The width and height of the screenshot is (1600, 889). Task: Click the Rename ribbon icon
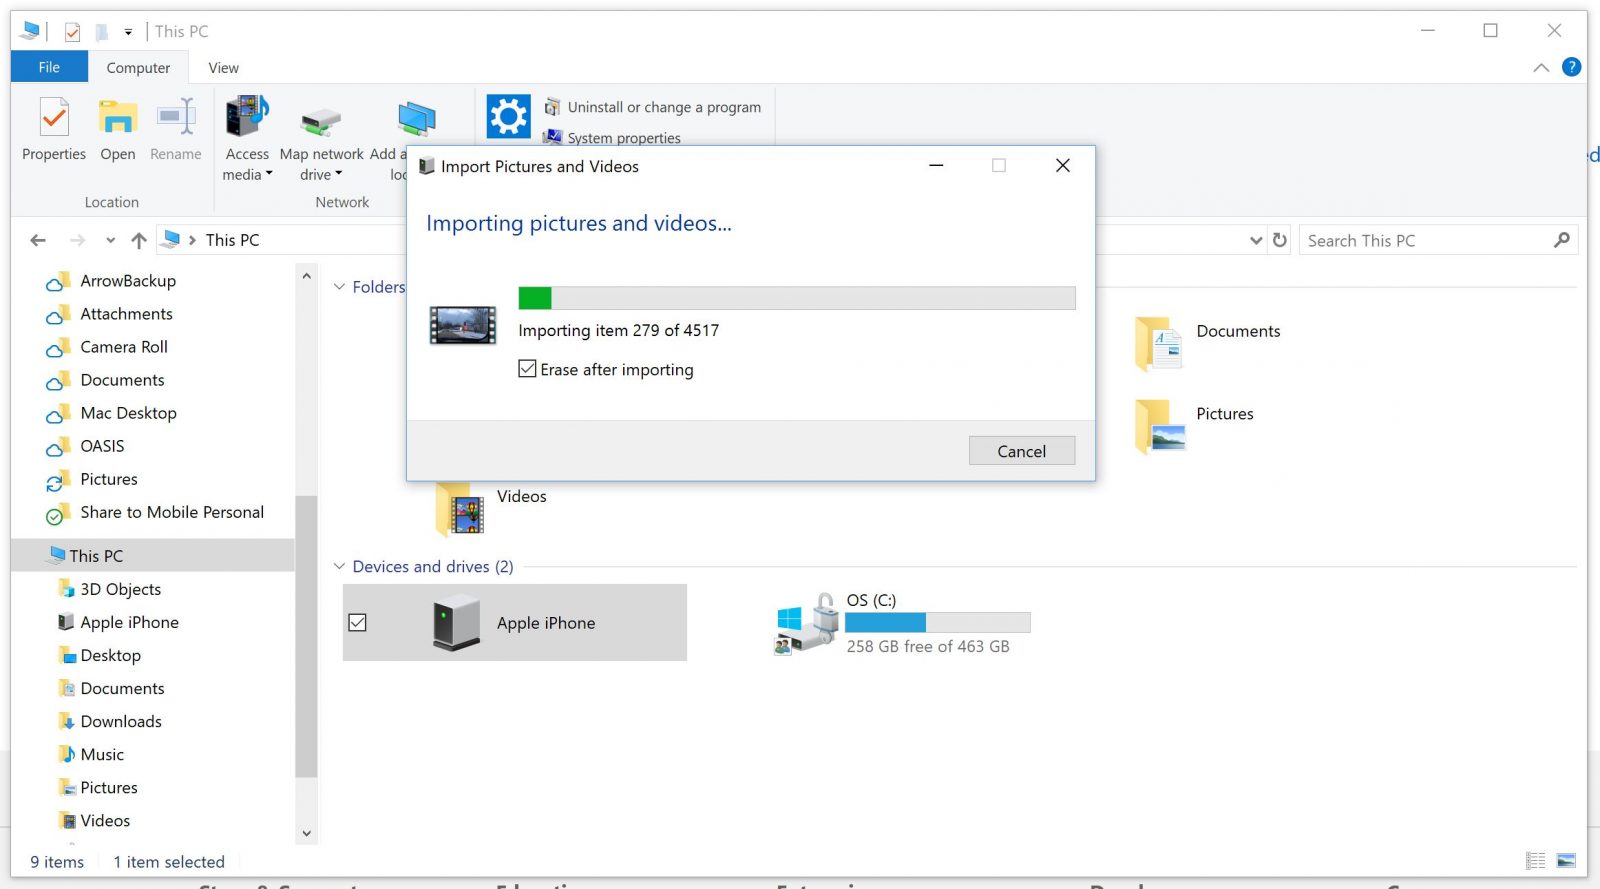pyautogui.click(x=176, y=118)
